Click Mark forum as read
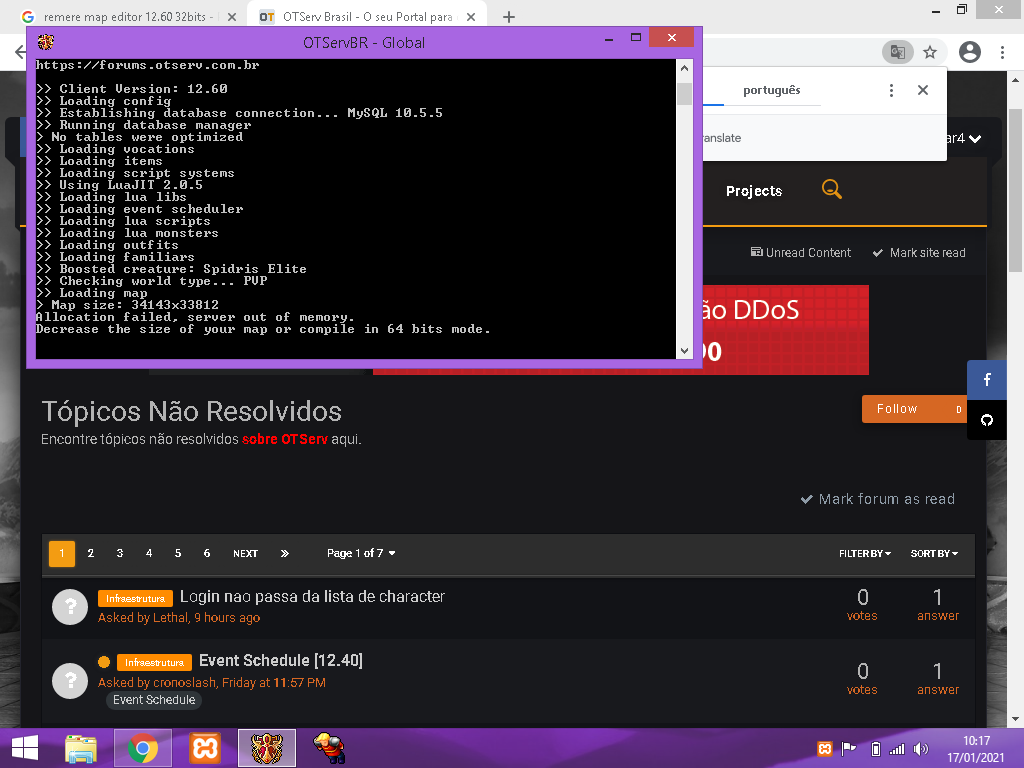Viewport: 1024px width, 768px height. click(878, 499)
